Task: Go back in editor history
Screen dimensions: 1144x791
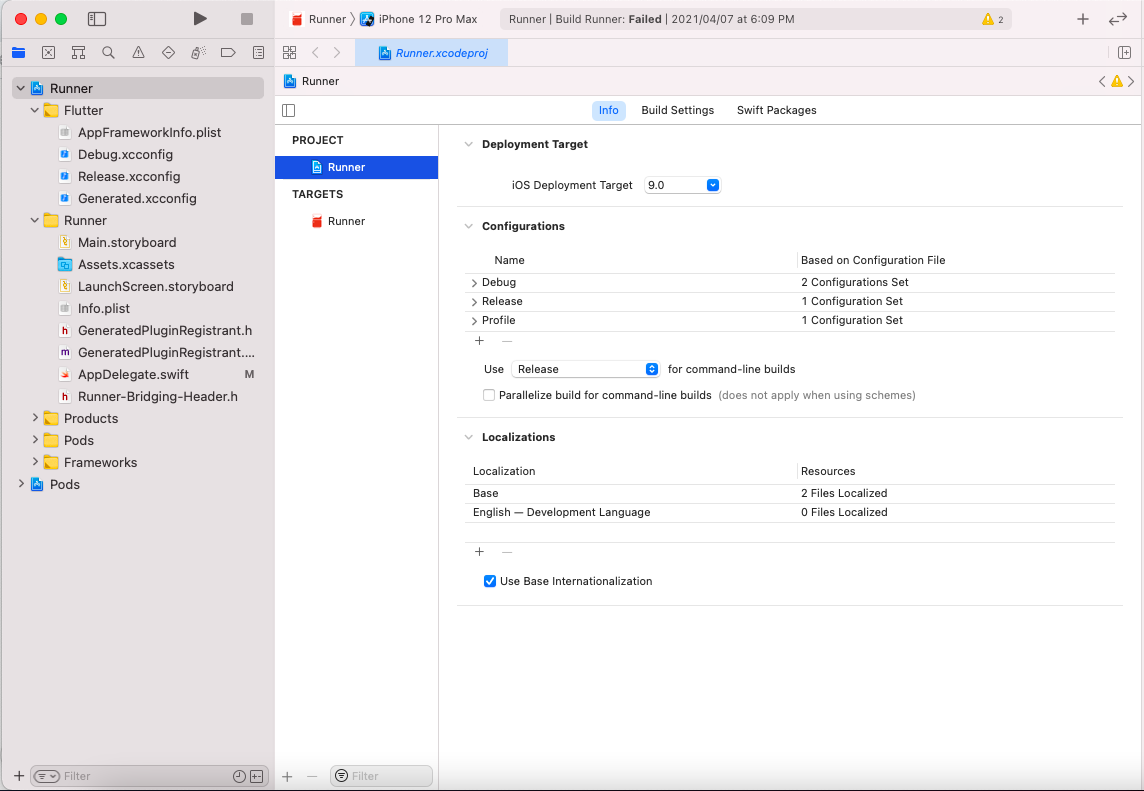Action: point(315,53)
